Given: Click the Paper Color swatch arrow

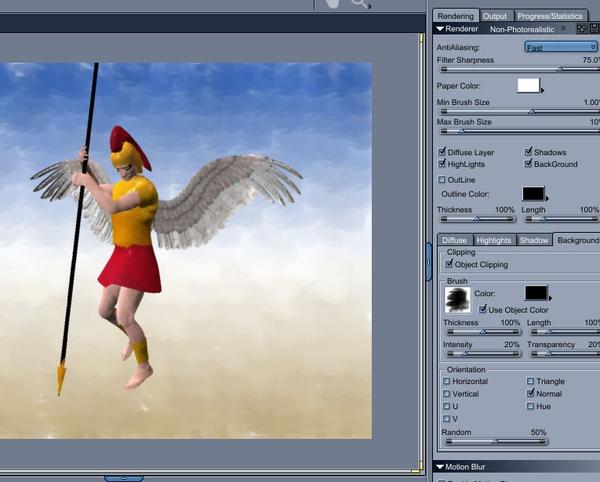Looking at the screenshot, I should pyautogui.click(x=542, y=91).
